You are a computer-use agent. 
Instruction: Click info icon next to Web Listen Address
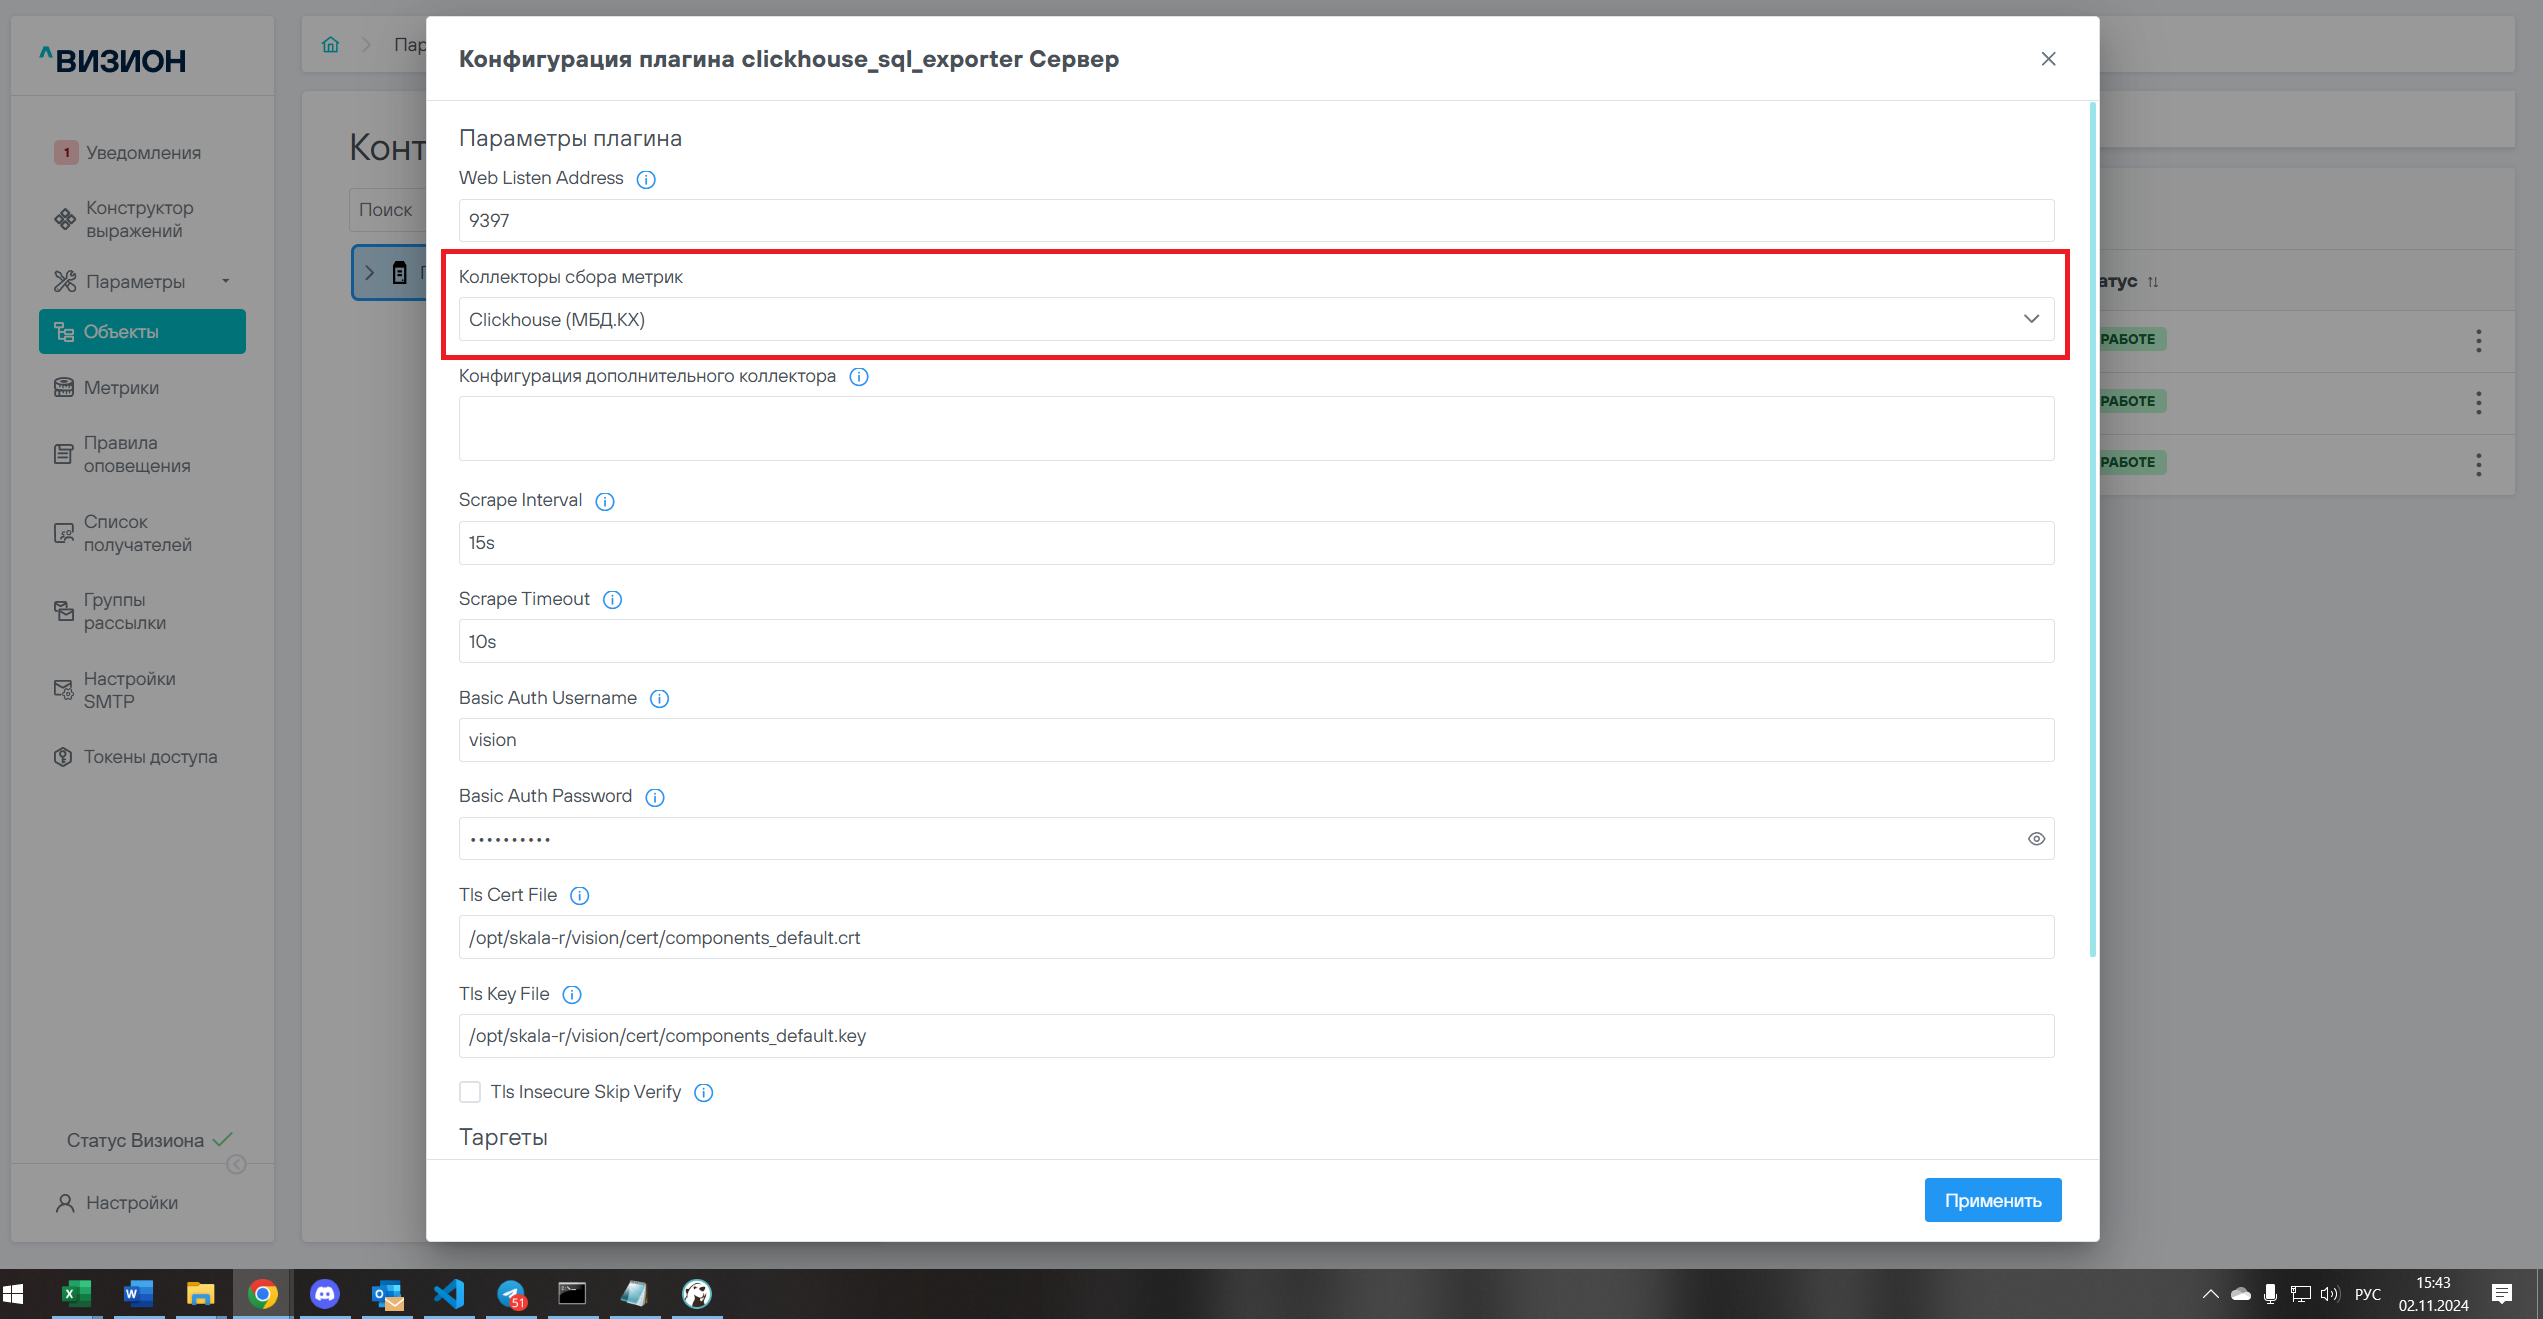[x=646, y=179]
